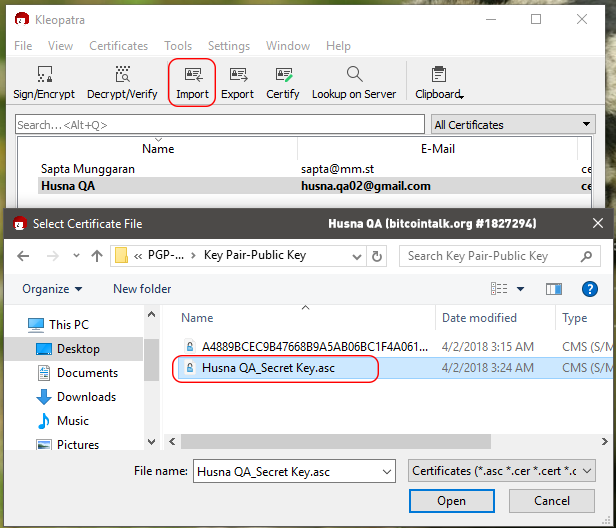
Task: Open the Clipboard toolbar menu
Action: (439, 82)
